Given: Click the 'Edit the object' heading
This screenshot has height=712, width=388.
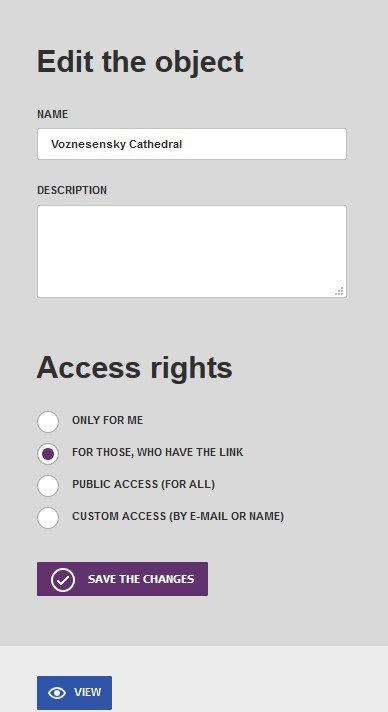Looking at the screenshot, I should click(140, 62).
